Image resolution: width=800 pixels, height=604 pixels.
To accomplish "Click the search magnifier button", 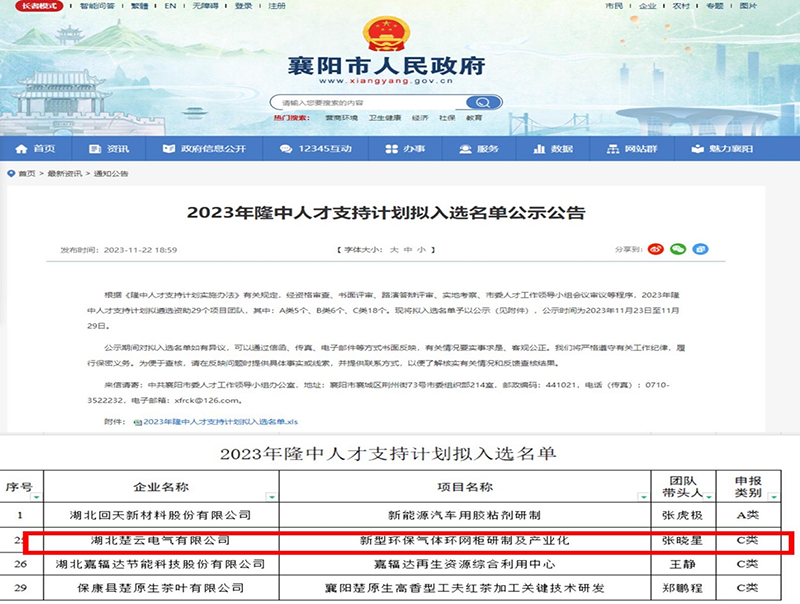I will click(x=483, y=102).
